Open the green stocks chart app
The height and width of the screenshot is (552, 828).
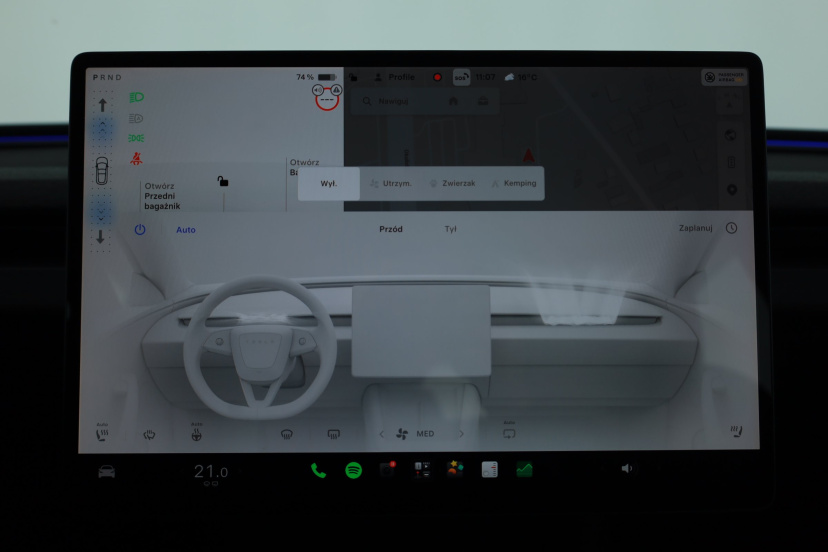pos(524,469)
